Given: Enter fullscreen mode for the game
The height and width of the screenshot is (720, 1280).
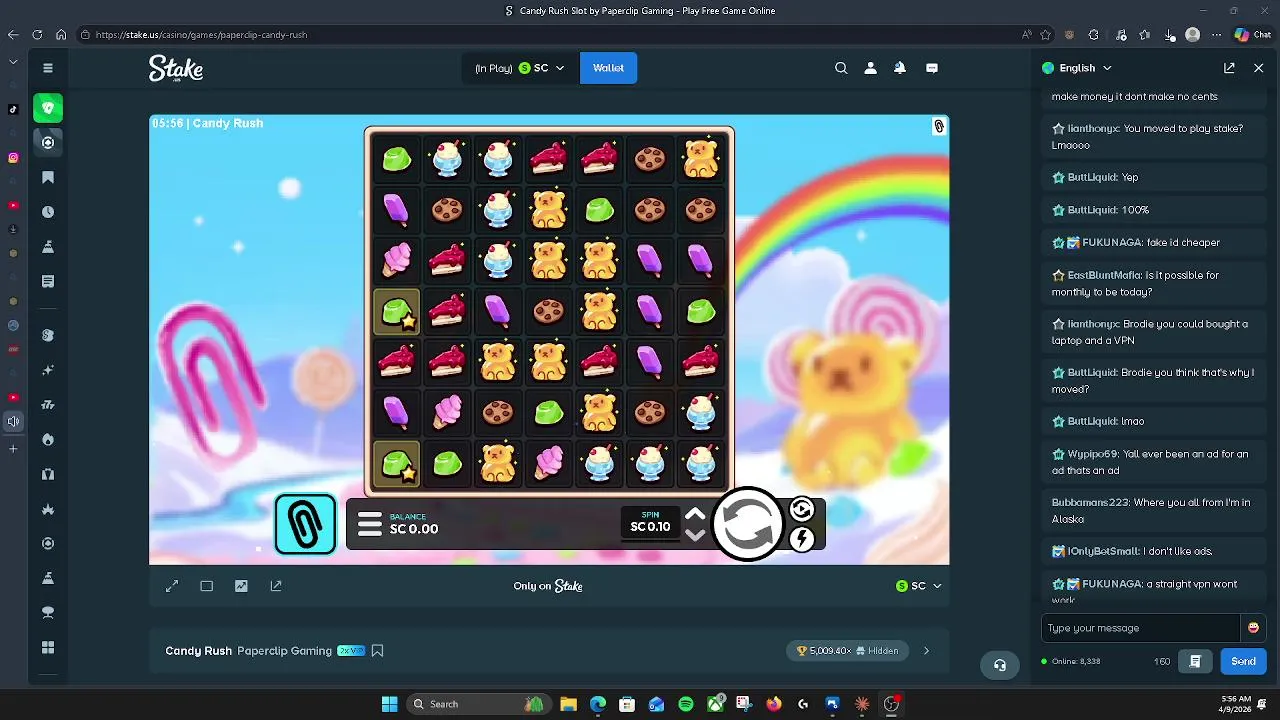Looking at the screenshot, I should click(172, 586).
